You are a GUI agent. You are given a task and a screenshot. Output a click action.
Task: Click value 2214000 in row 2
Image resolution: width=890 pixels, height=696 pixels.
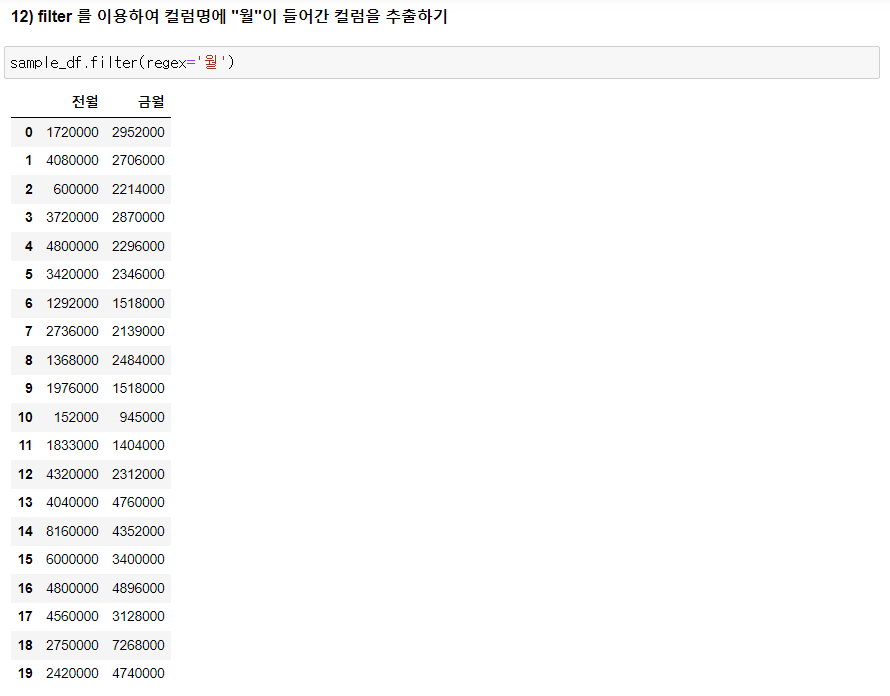138,189
